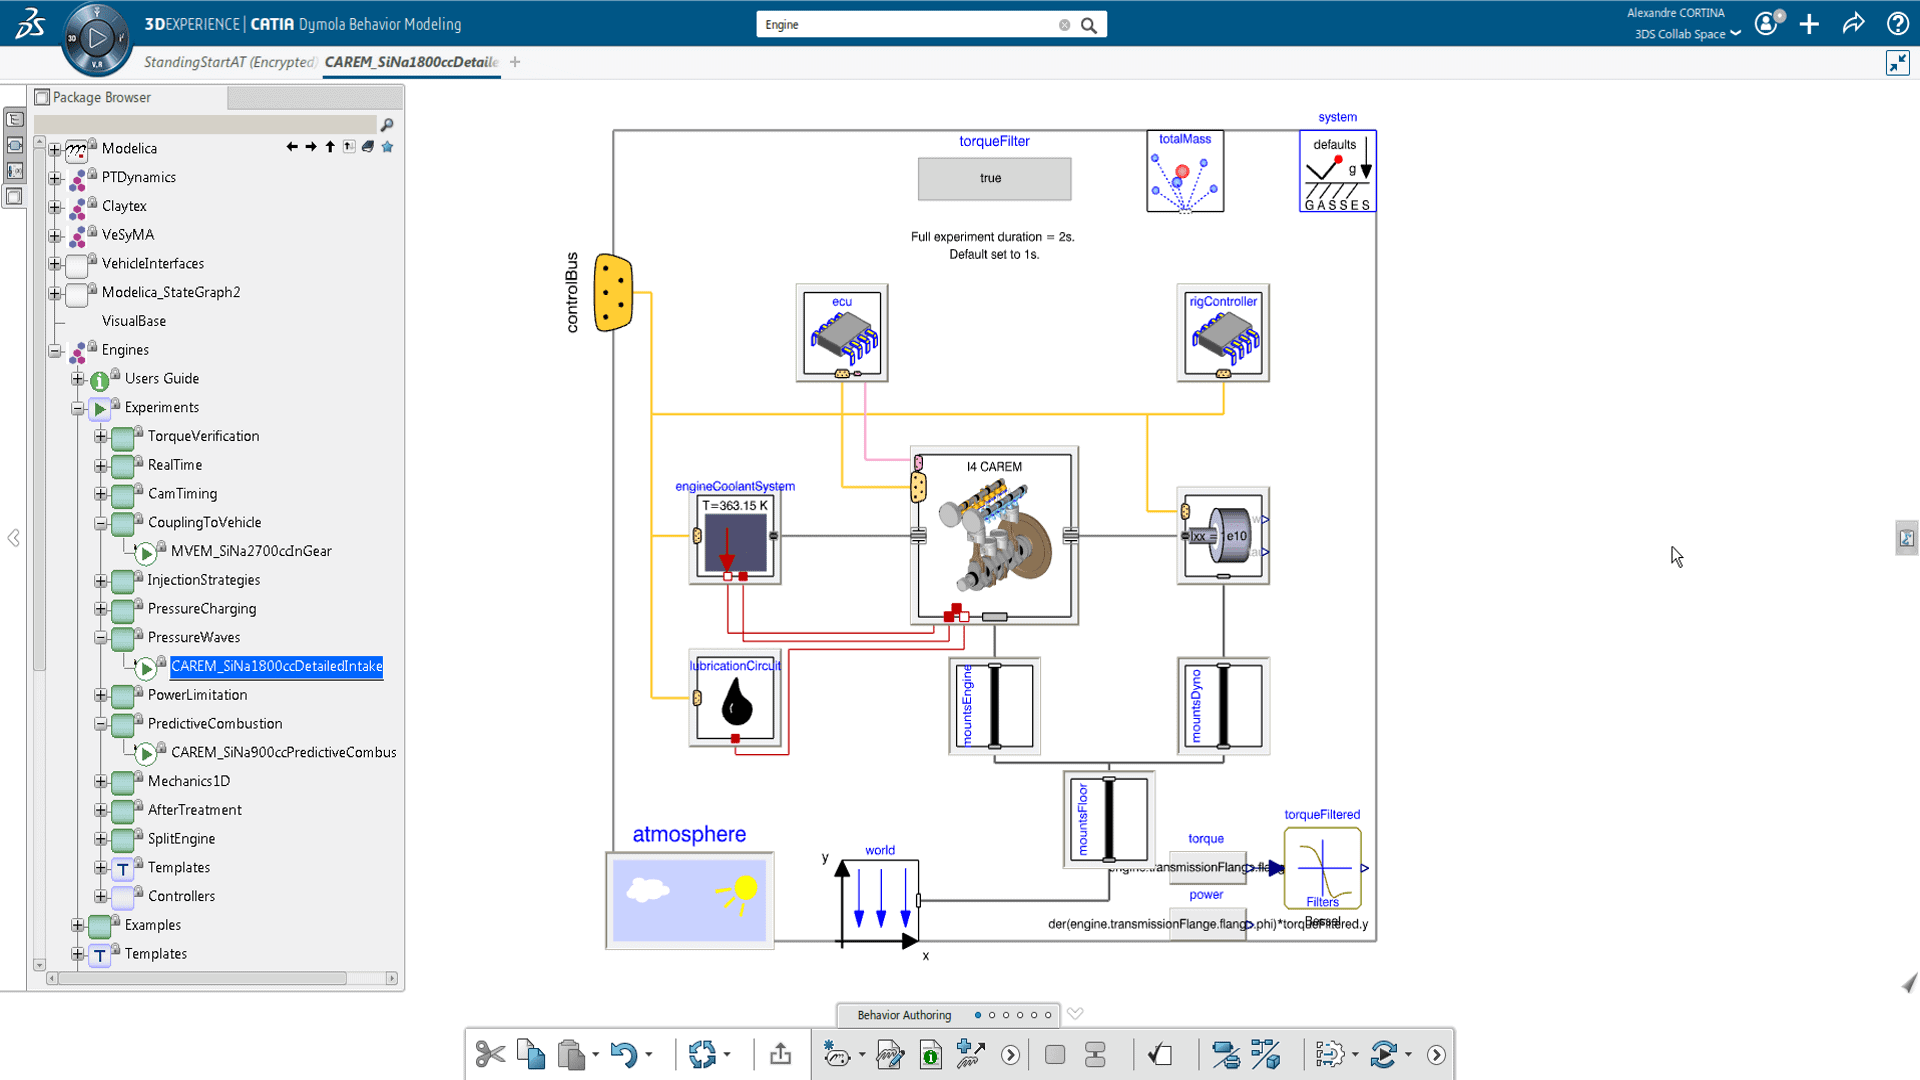This screenshot has height=1080, width=1920.
Task: Open the Paste dropdown arrow
Action: click(x=595, y=1054)
